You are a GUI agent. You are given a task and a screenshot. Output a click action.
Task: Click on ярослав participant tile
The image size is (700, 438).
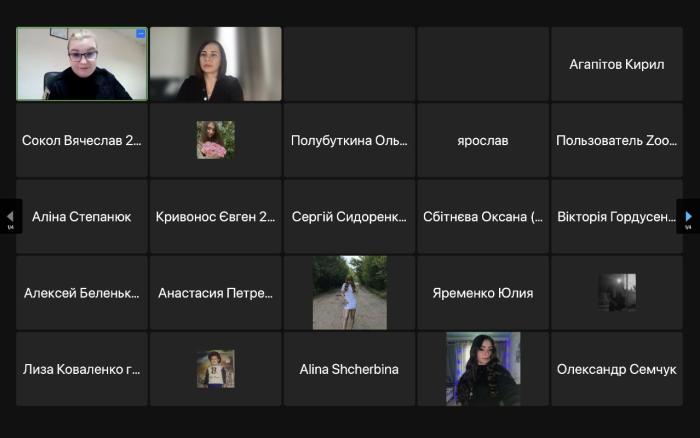pyautogui.click(x=482, y=140)
